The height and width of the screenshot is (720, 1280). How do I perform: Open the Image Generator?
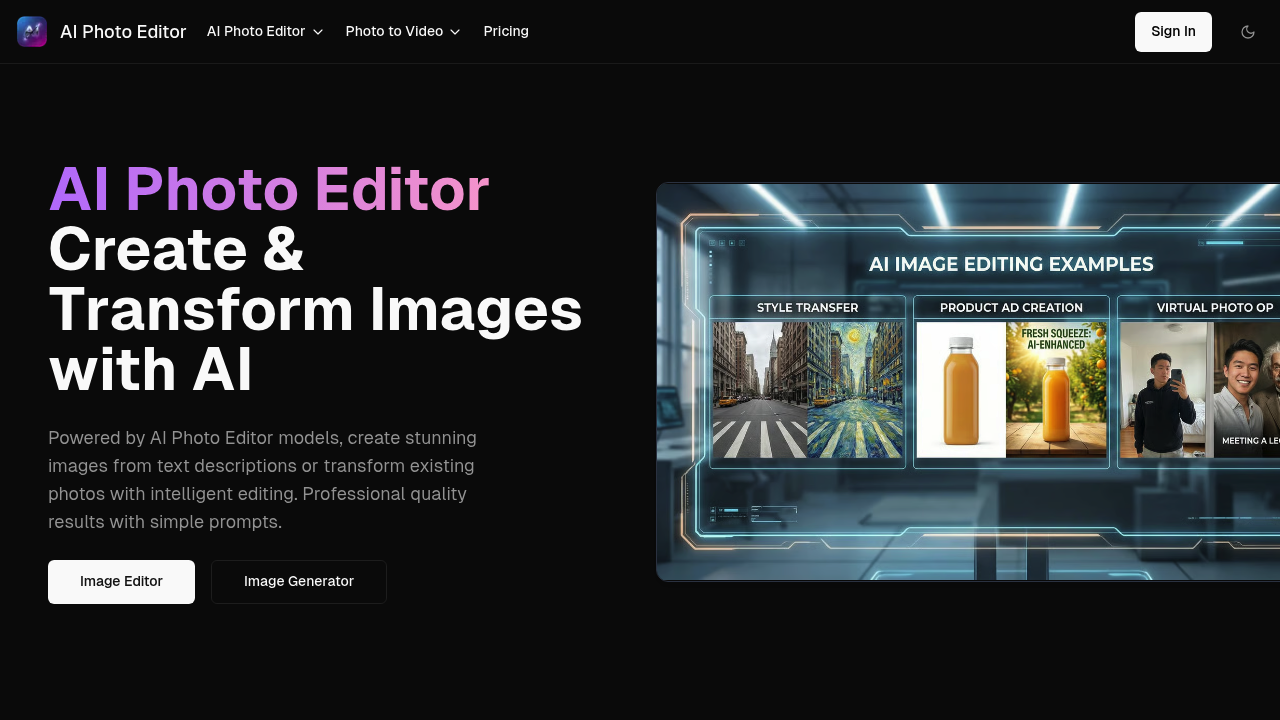pyautogui.click(x=299, y=581)
